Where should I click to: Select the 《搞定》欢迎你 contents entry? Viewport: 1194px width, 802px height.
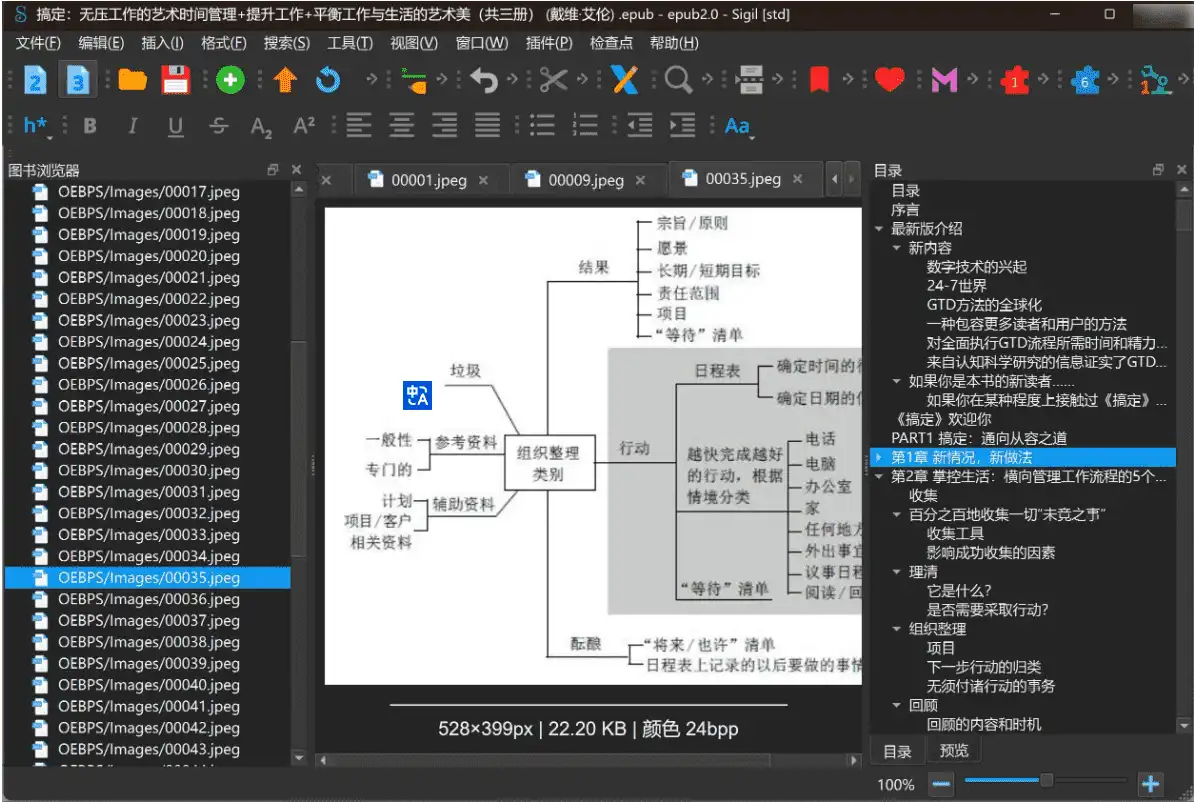(941, 419)
